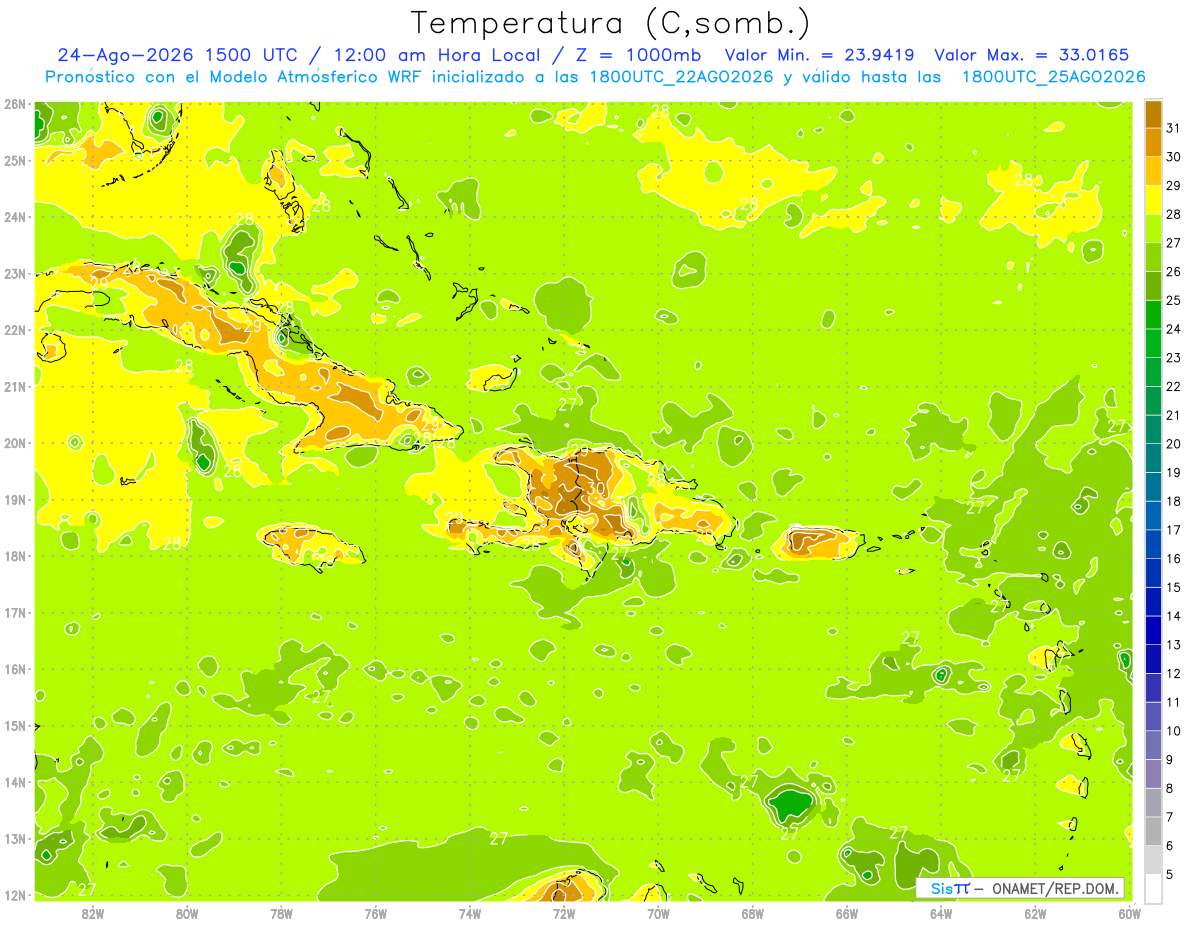Click the dark brown swatch above legend 31
This screenshot has width=1200, height=927.
(x=1153, y=113)
